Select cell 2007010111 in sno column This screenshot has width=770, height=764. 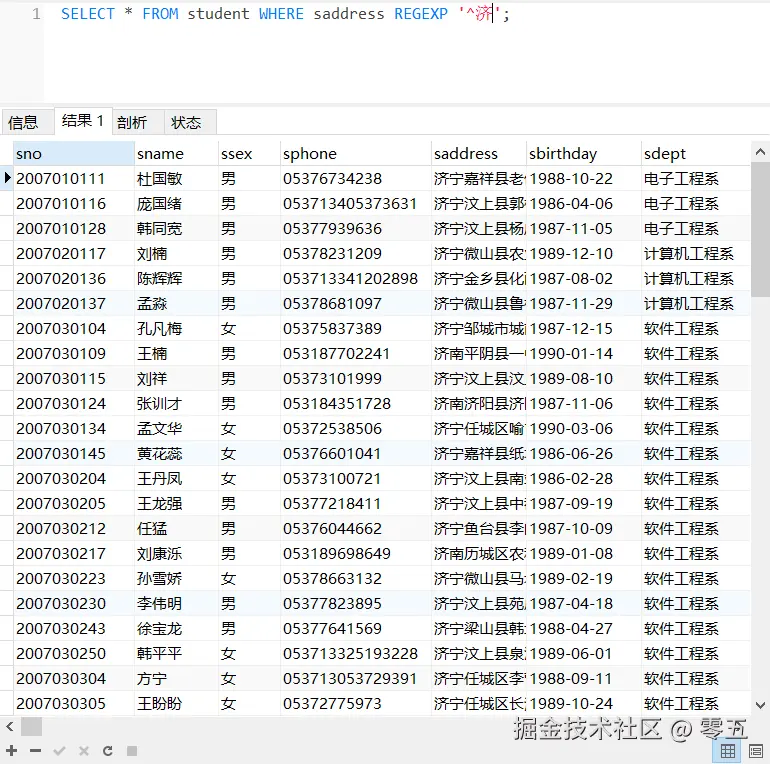point(74,179)
